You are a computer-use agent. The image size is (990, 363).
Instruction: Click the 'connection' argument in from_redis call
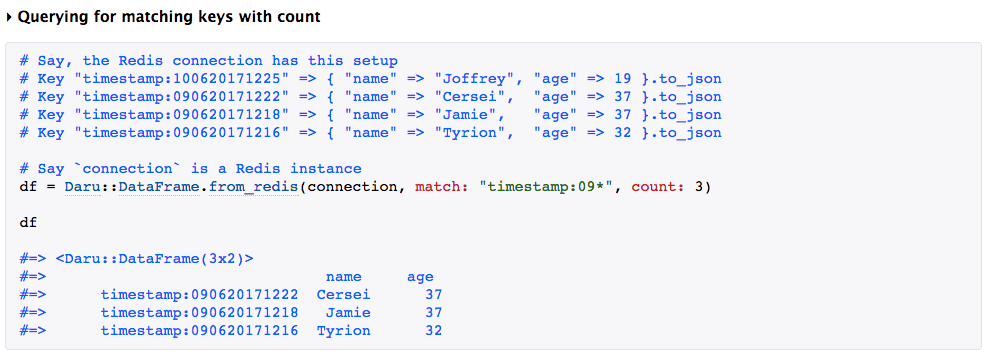pyautogui.click(x=353, y=187)
